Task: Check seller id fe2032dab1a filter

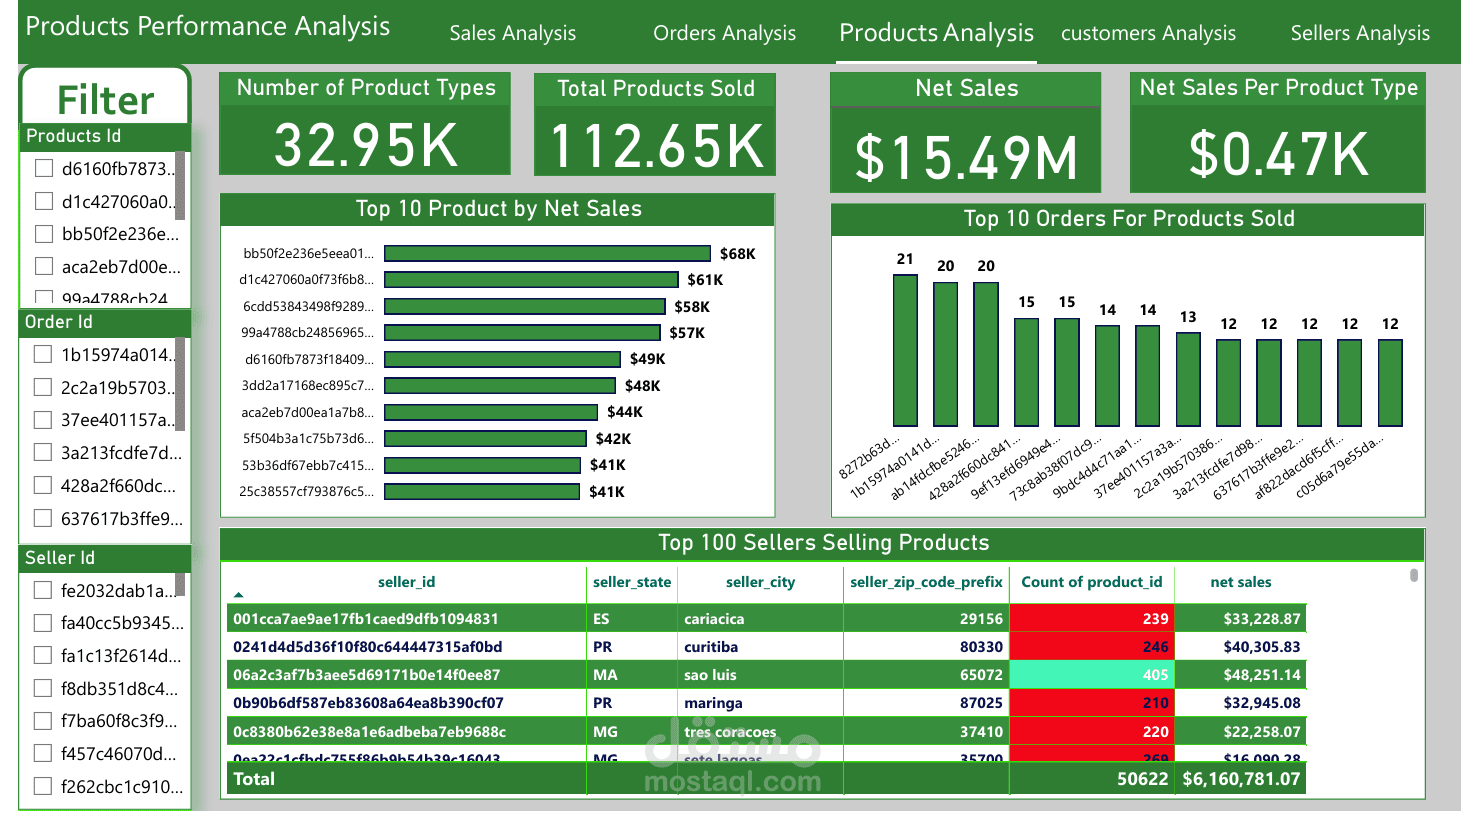Action: click(43, 590)
